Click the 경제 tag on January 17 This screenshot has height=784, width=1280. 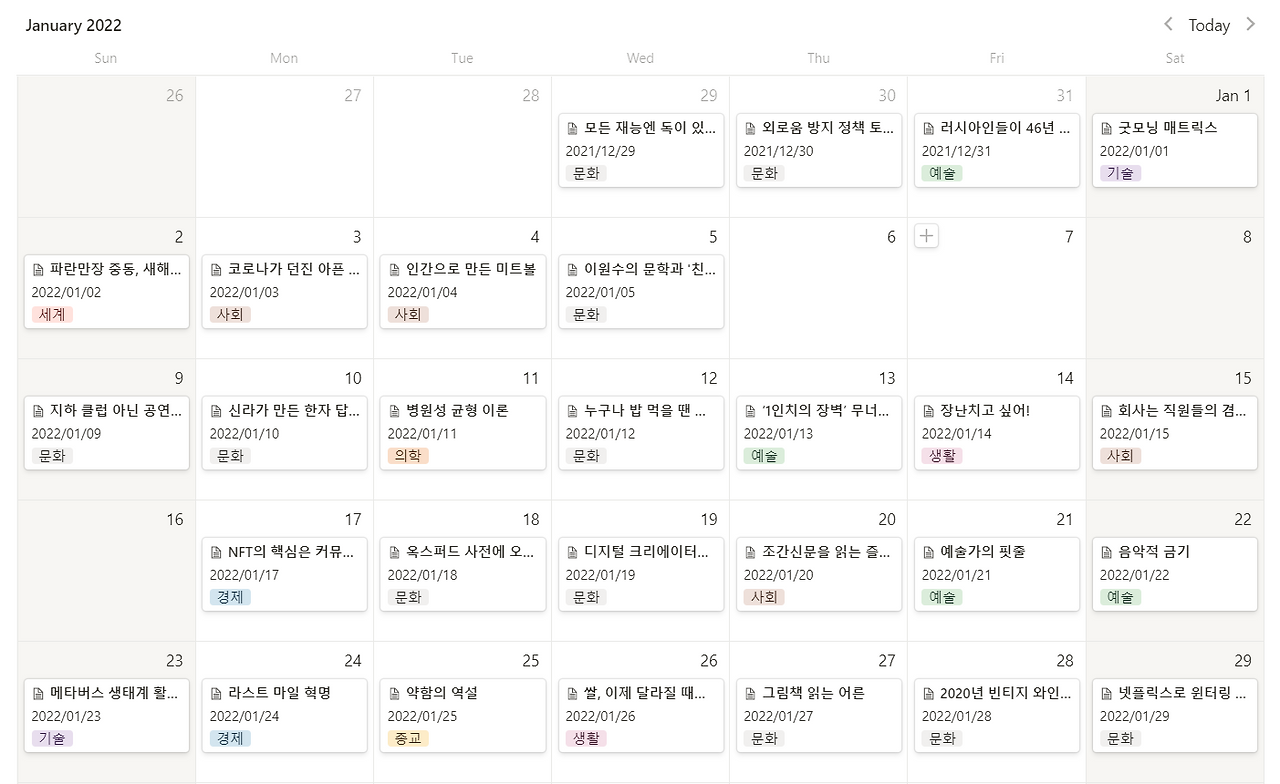pos(230,597)
